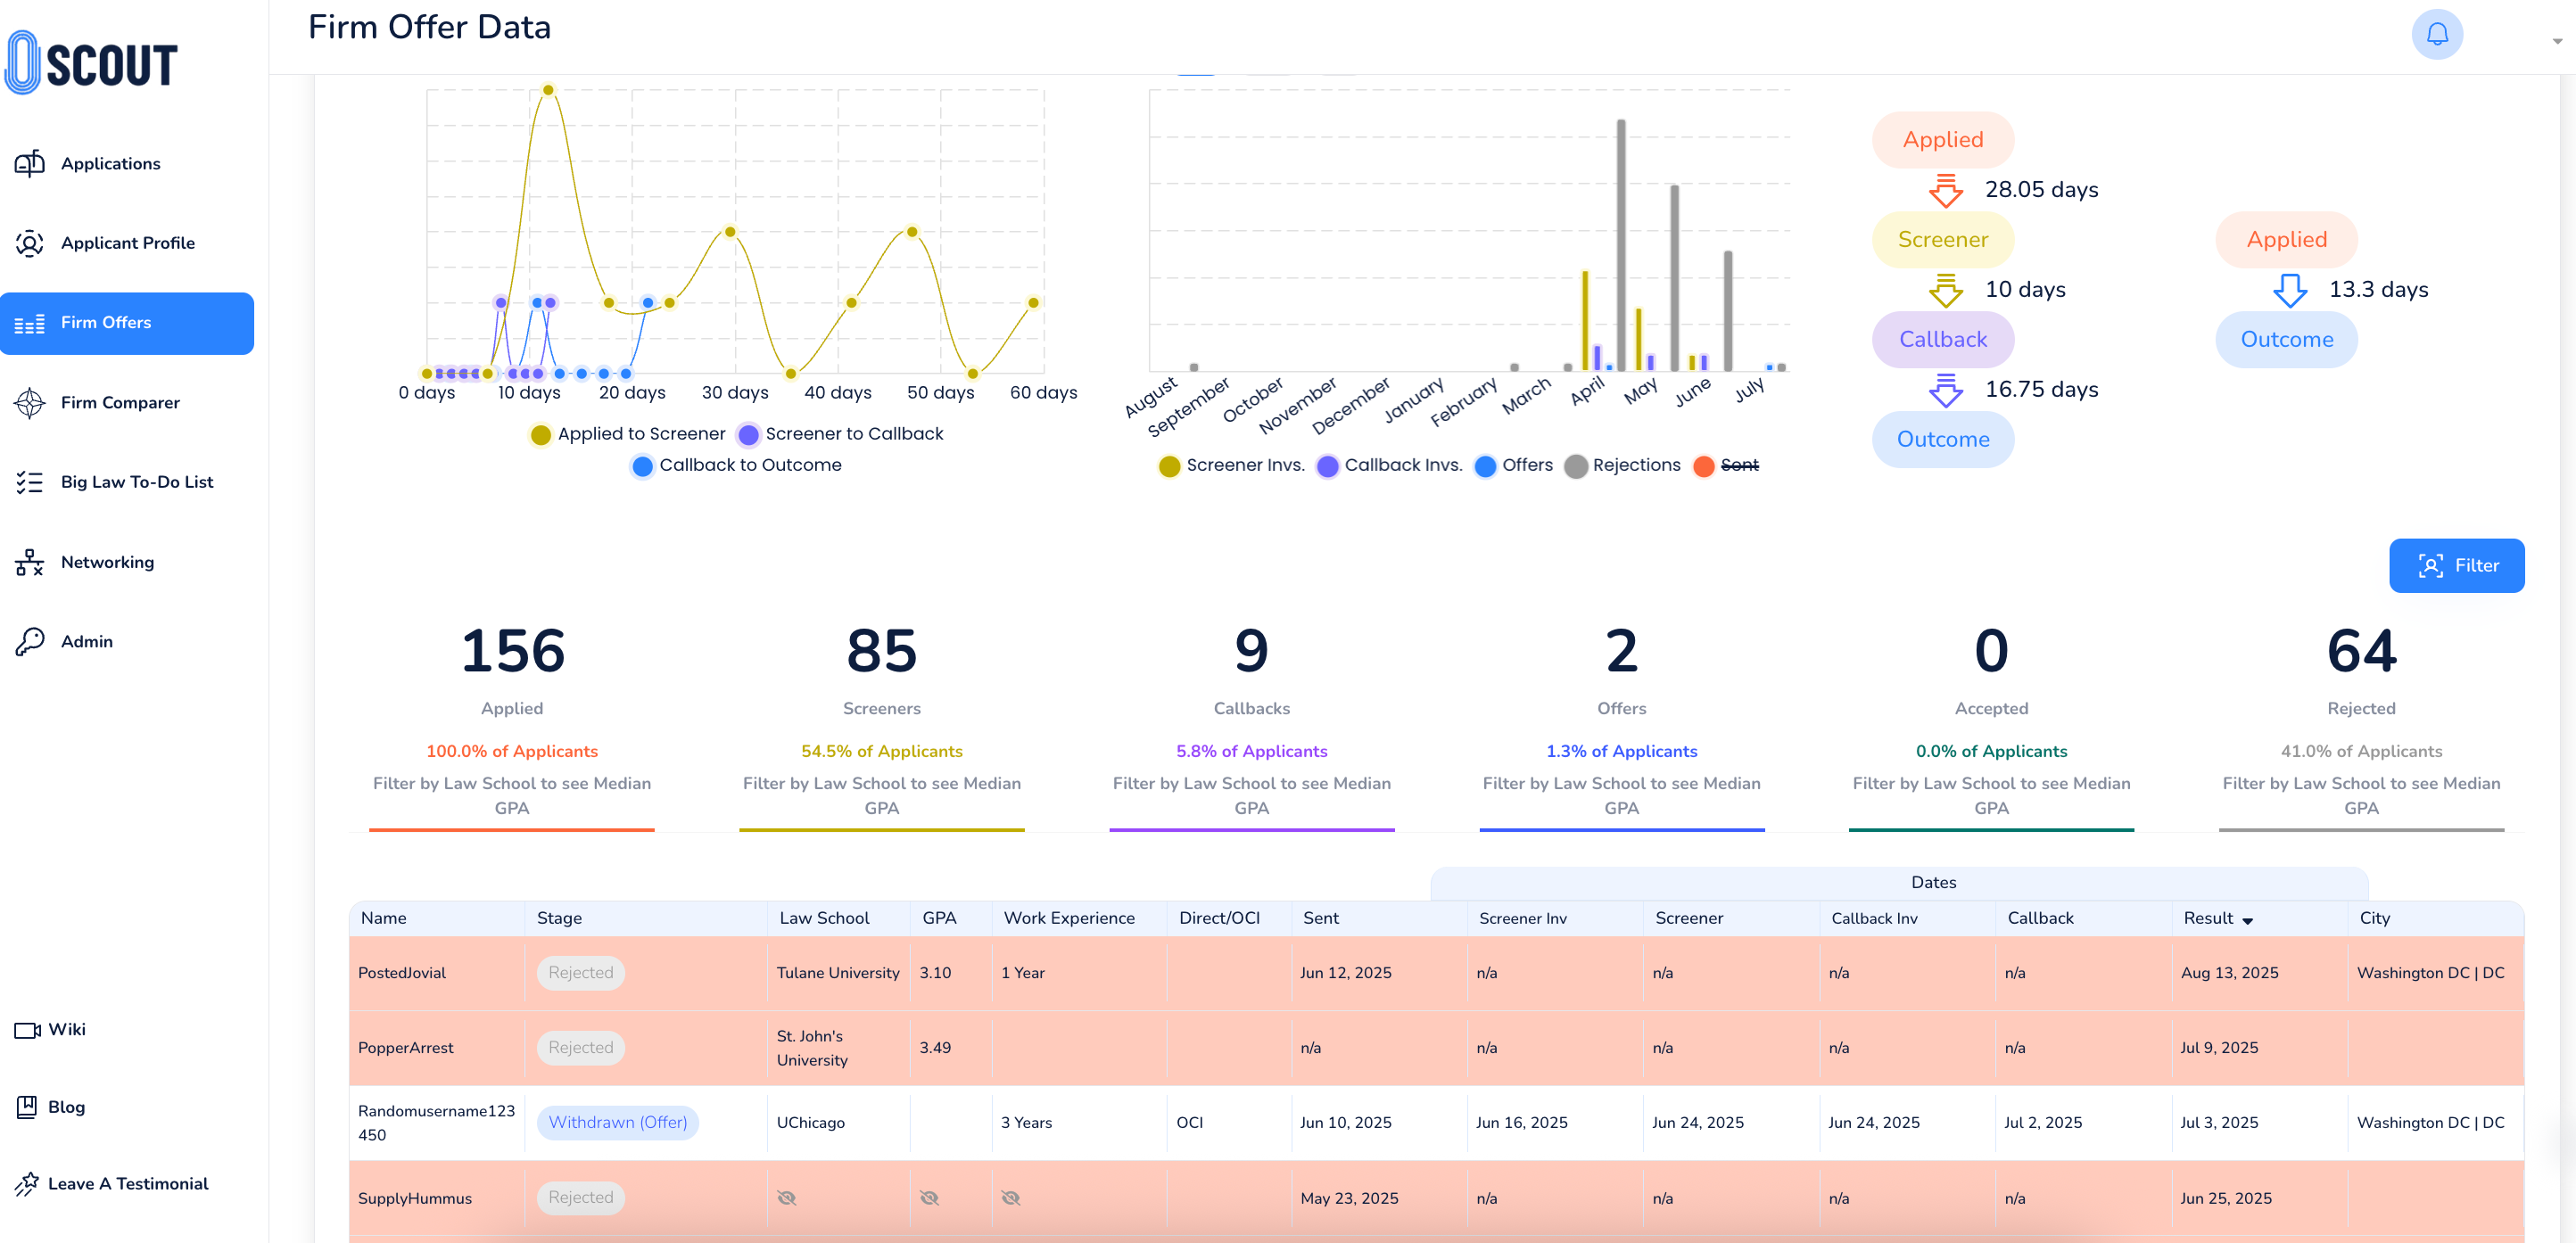Screen dimensions: 2576x1243
Task: Select Firm Offers in the sidebar
Action: tap(127, 323)
